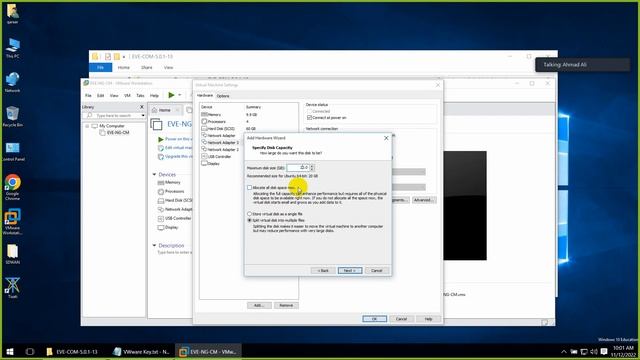The image size is (640, 360).
Task: Click Display under Devices in VMware main window
Action: coord(168,227)
